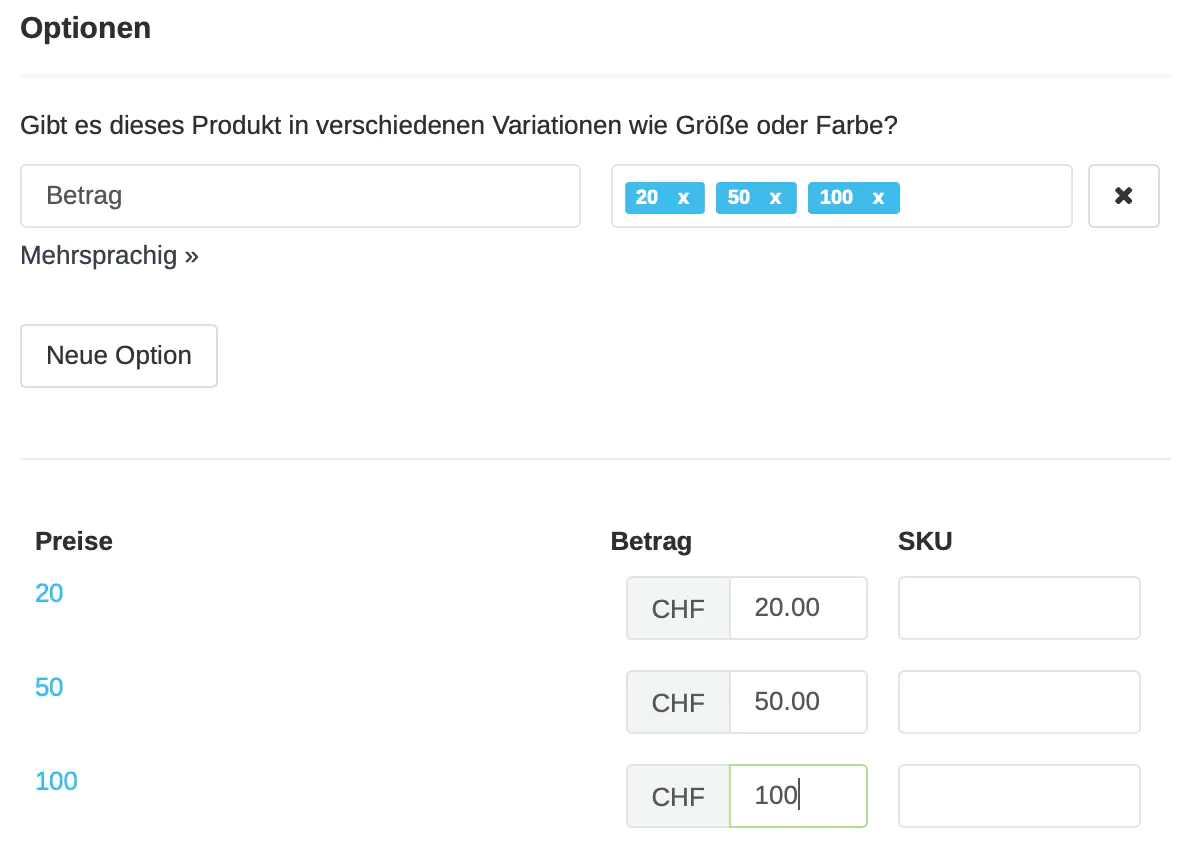The image size is (1190, 864).
Task: Click the Betrag option name field
Action: 300,196
